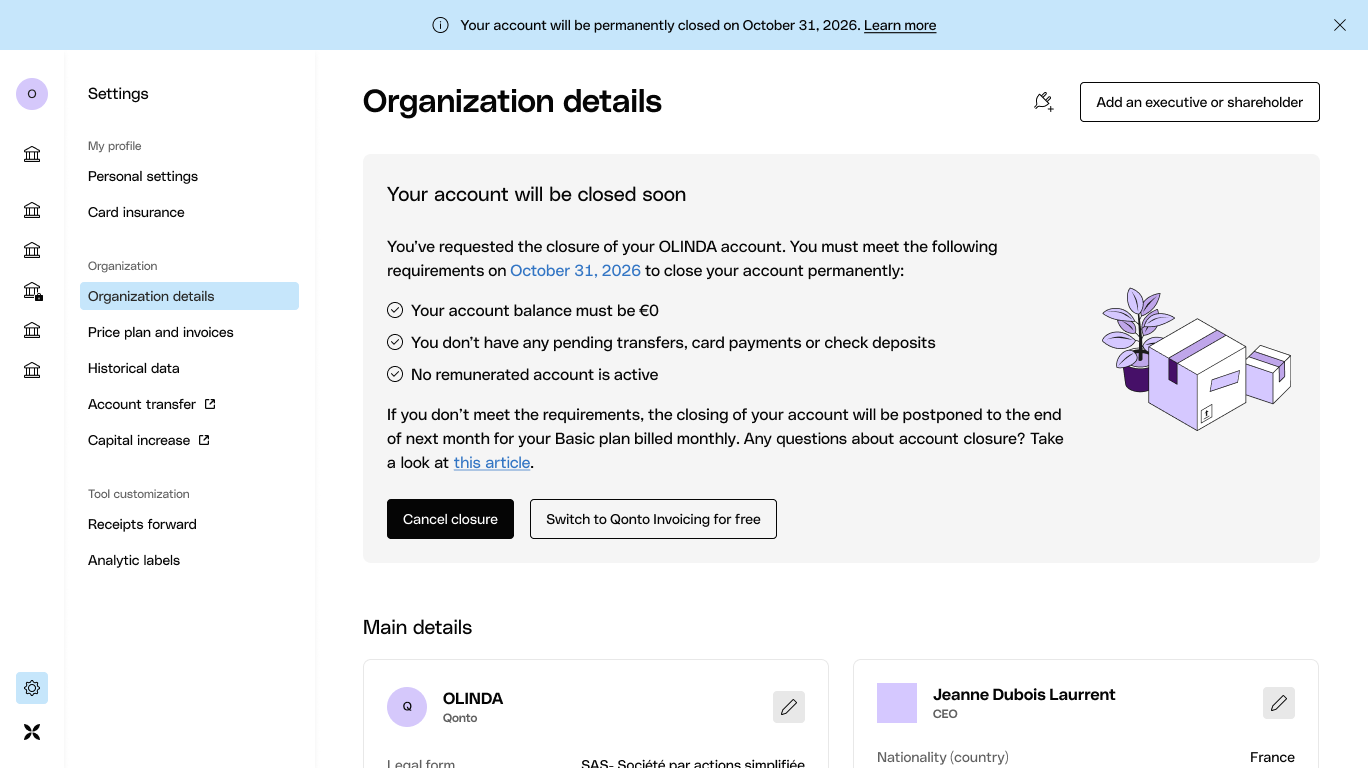Click the "Settings" sidebar title
Viewport: 1368px width, 768px height.
tap(118, 93)
